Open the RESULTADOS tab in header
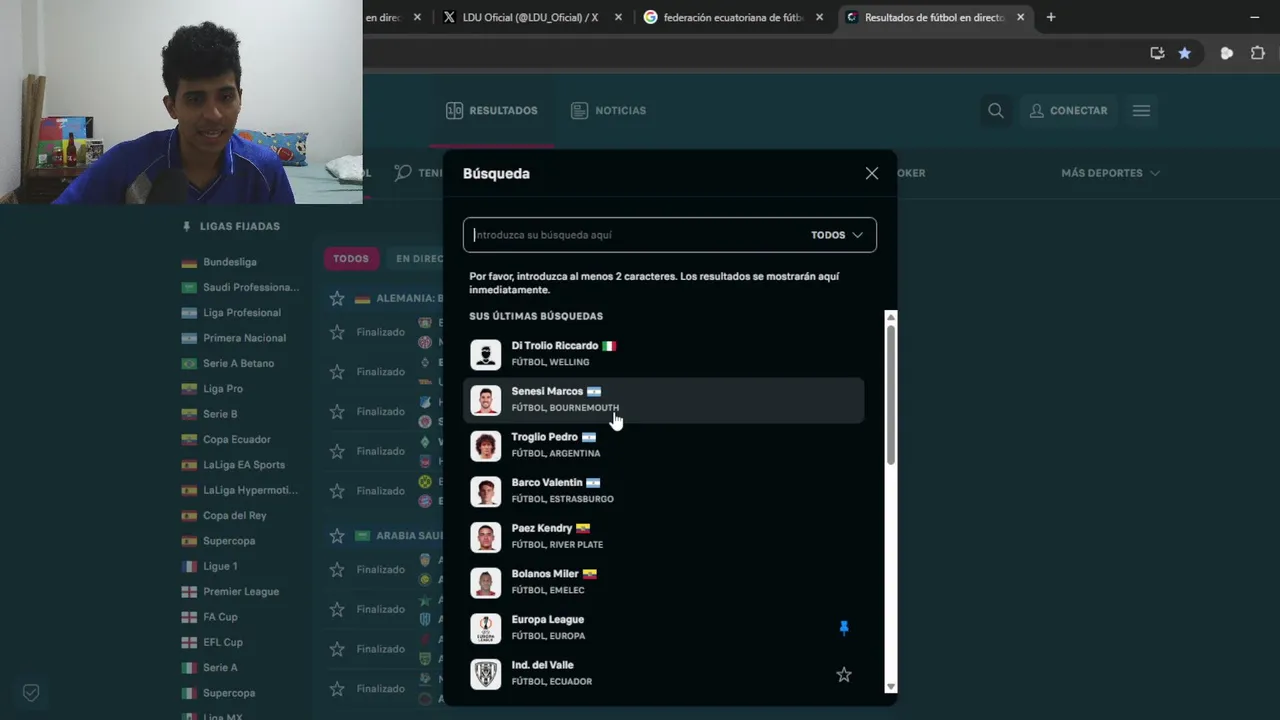This screenshot has height=720, width=1280. tap(492, 111)
